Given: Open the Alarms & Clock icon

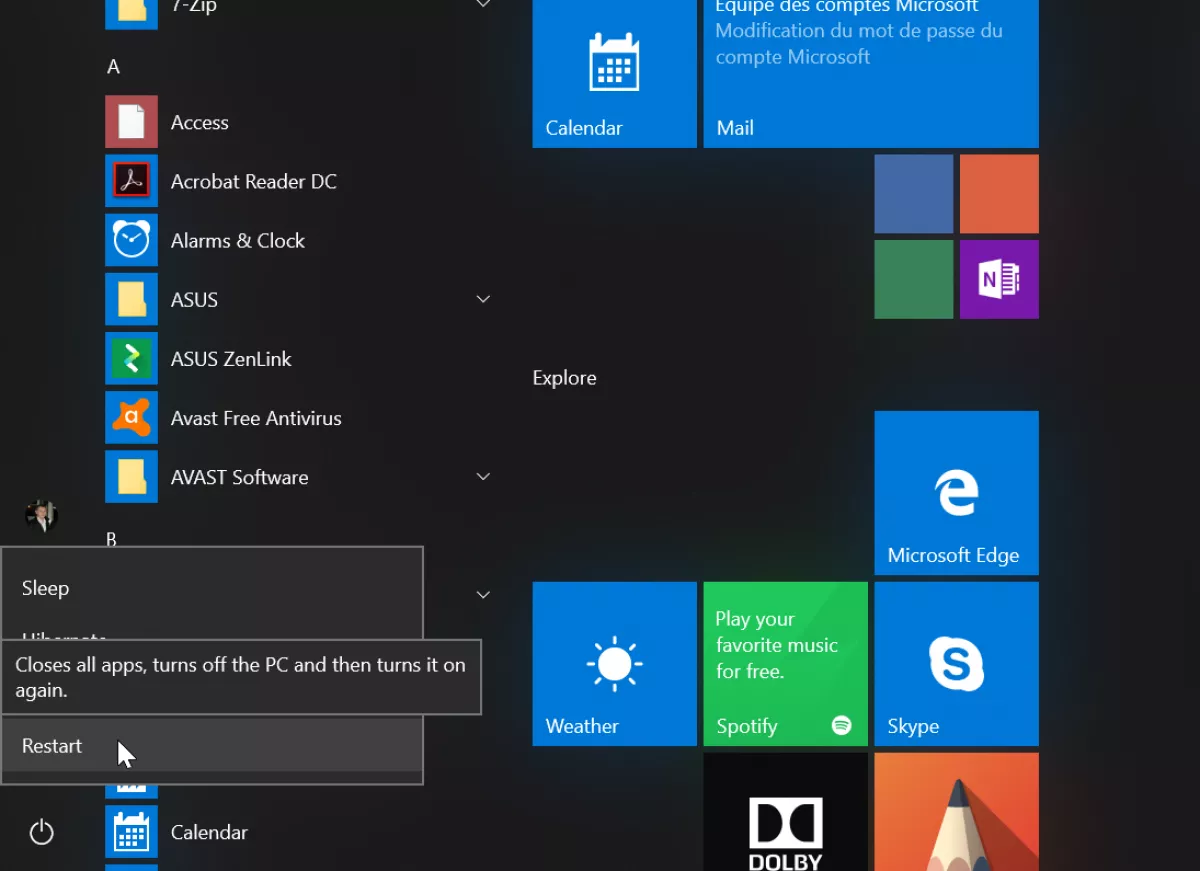Looking at the screenshot, I should click(131, 240).
